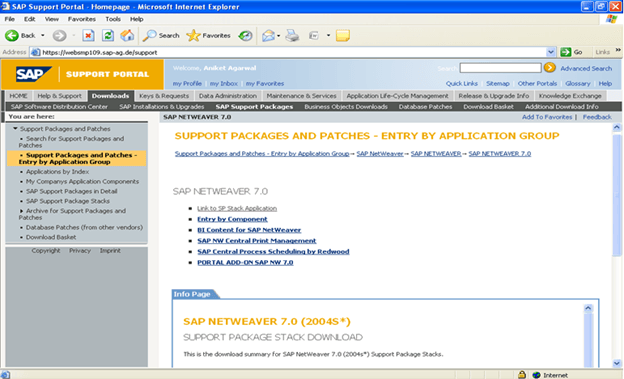Switch to the Keys & Requests tab

164,96
